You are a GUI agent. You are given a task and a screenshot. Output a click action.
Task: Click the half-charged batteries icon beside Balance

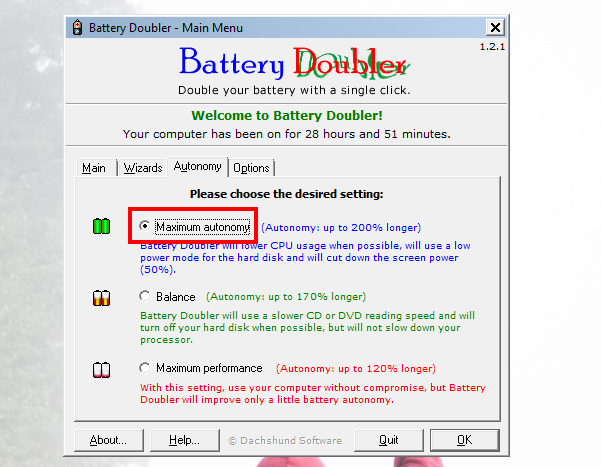[x=102, y=298]
